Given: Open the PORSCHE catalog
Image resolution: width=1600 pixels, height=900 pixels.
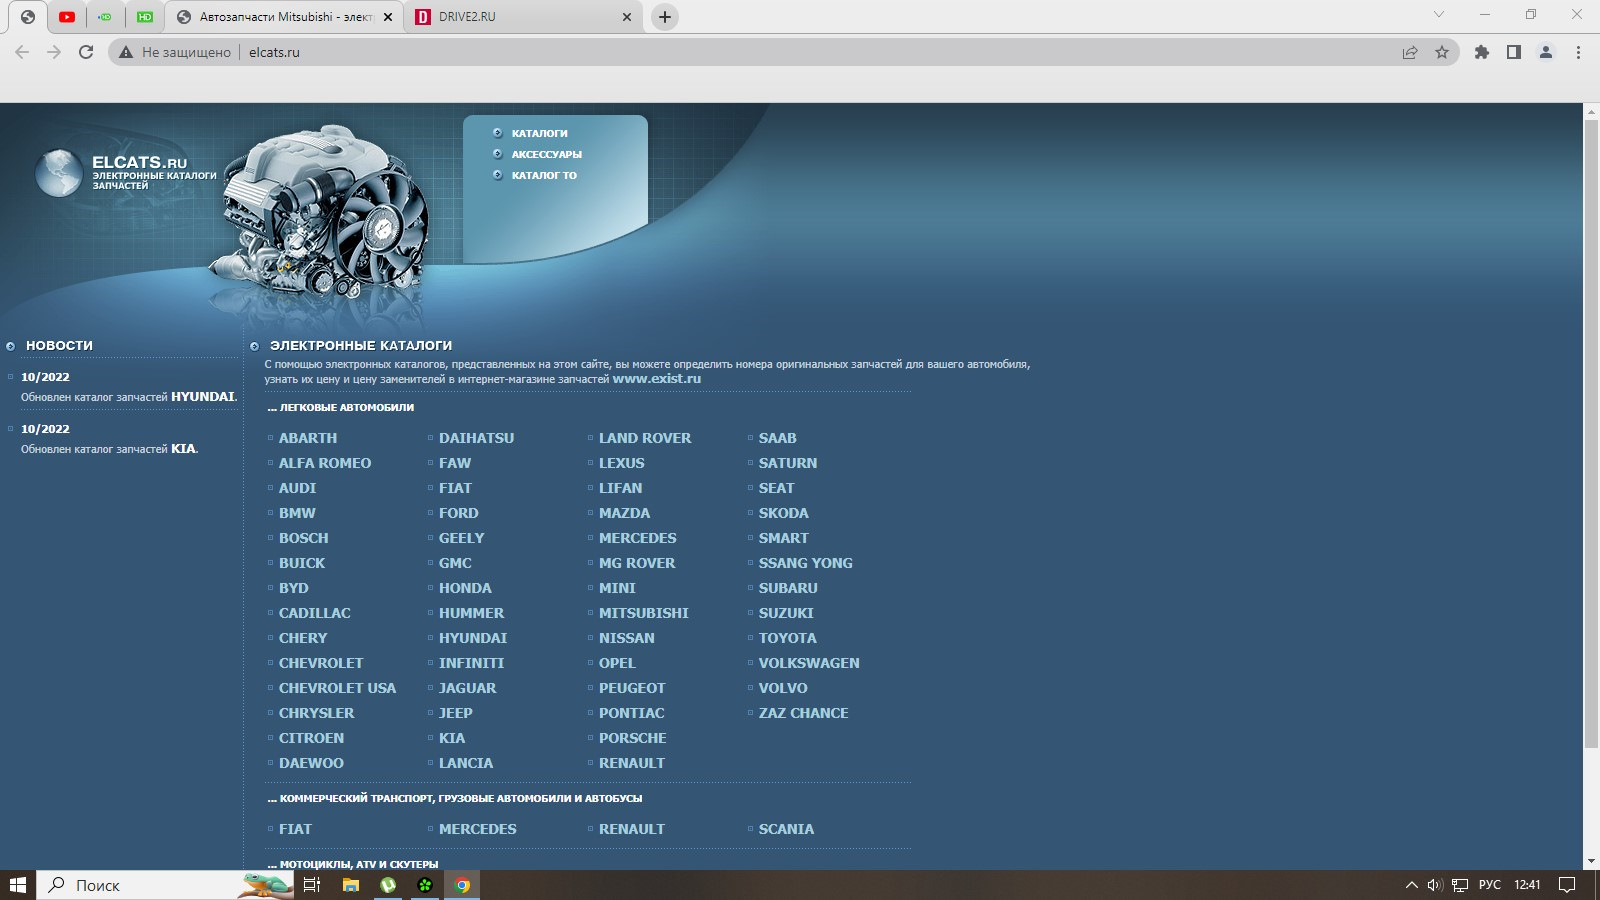Looking at the screenshot, I should click(633, 738).
